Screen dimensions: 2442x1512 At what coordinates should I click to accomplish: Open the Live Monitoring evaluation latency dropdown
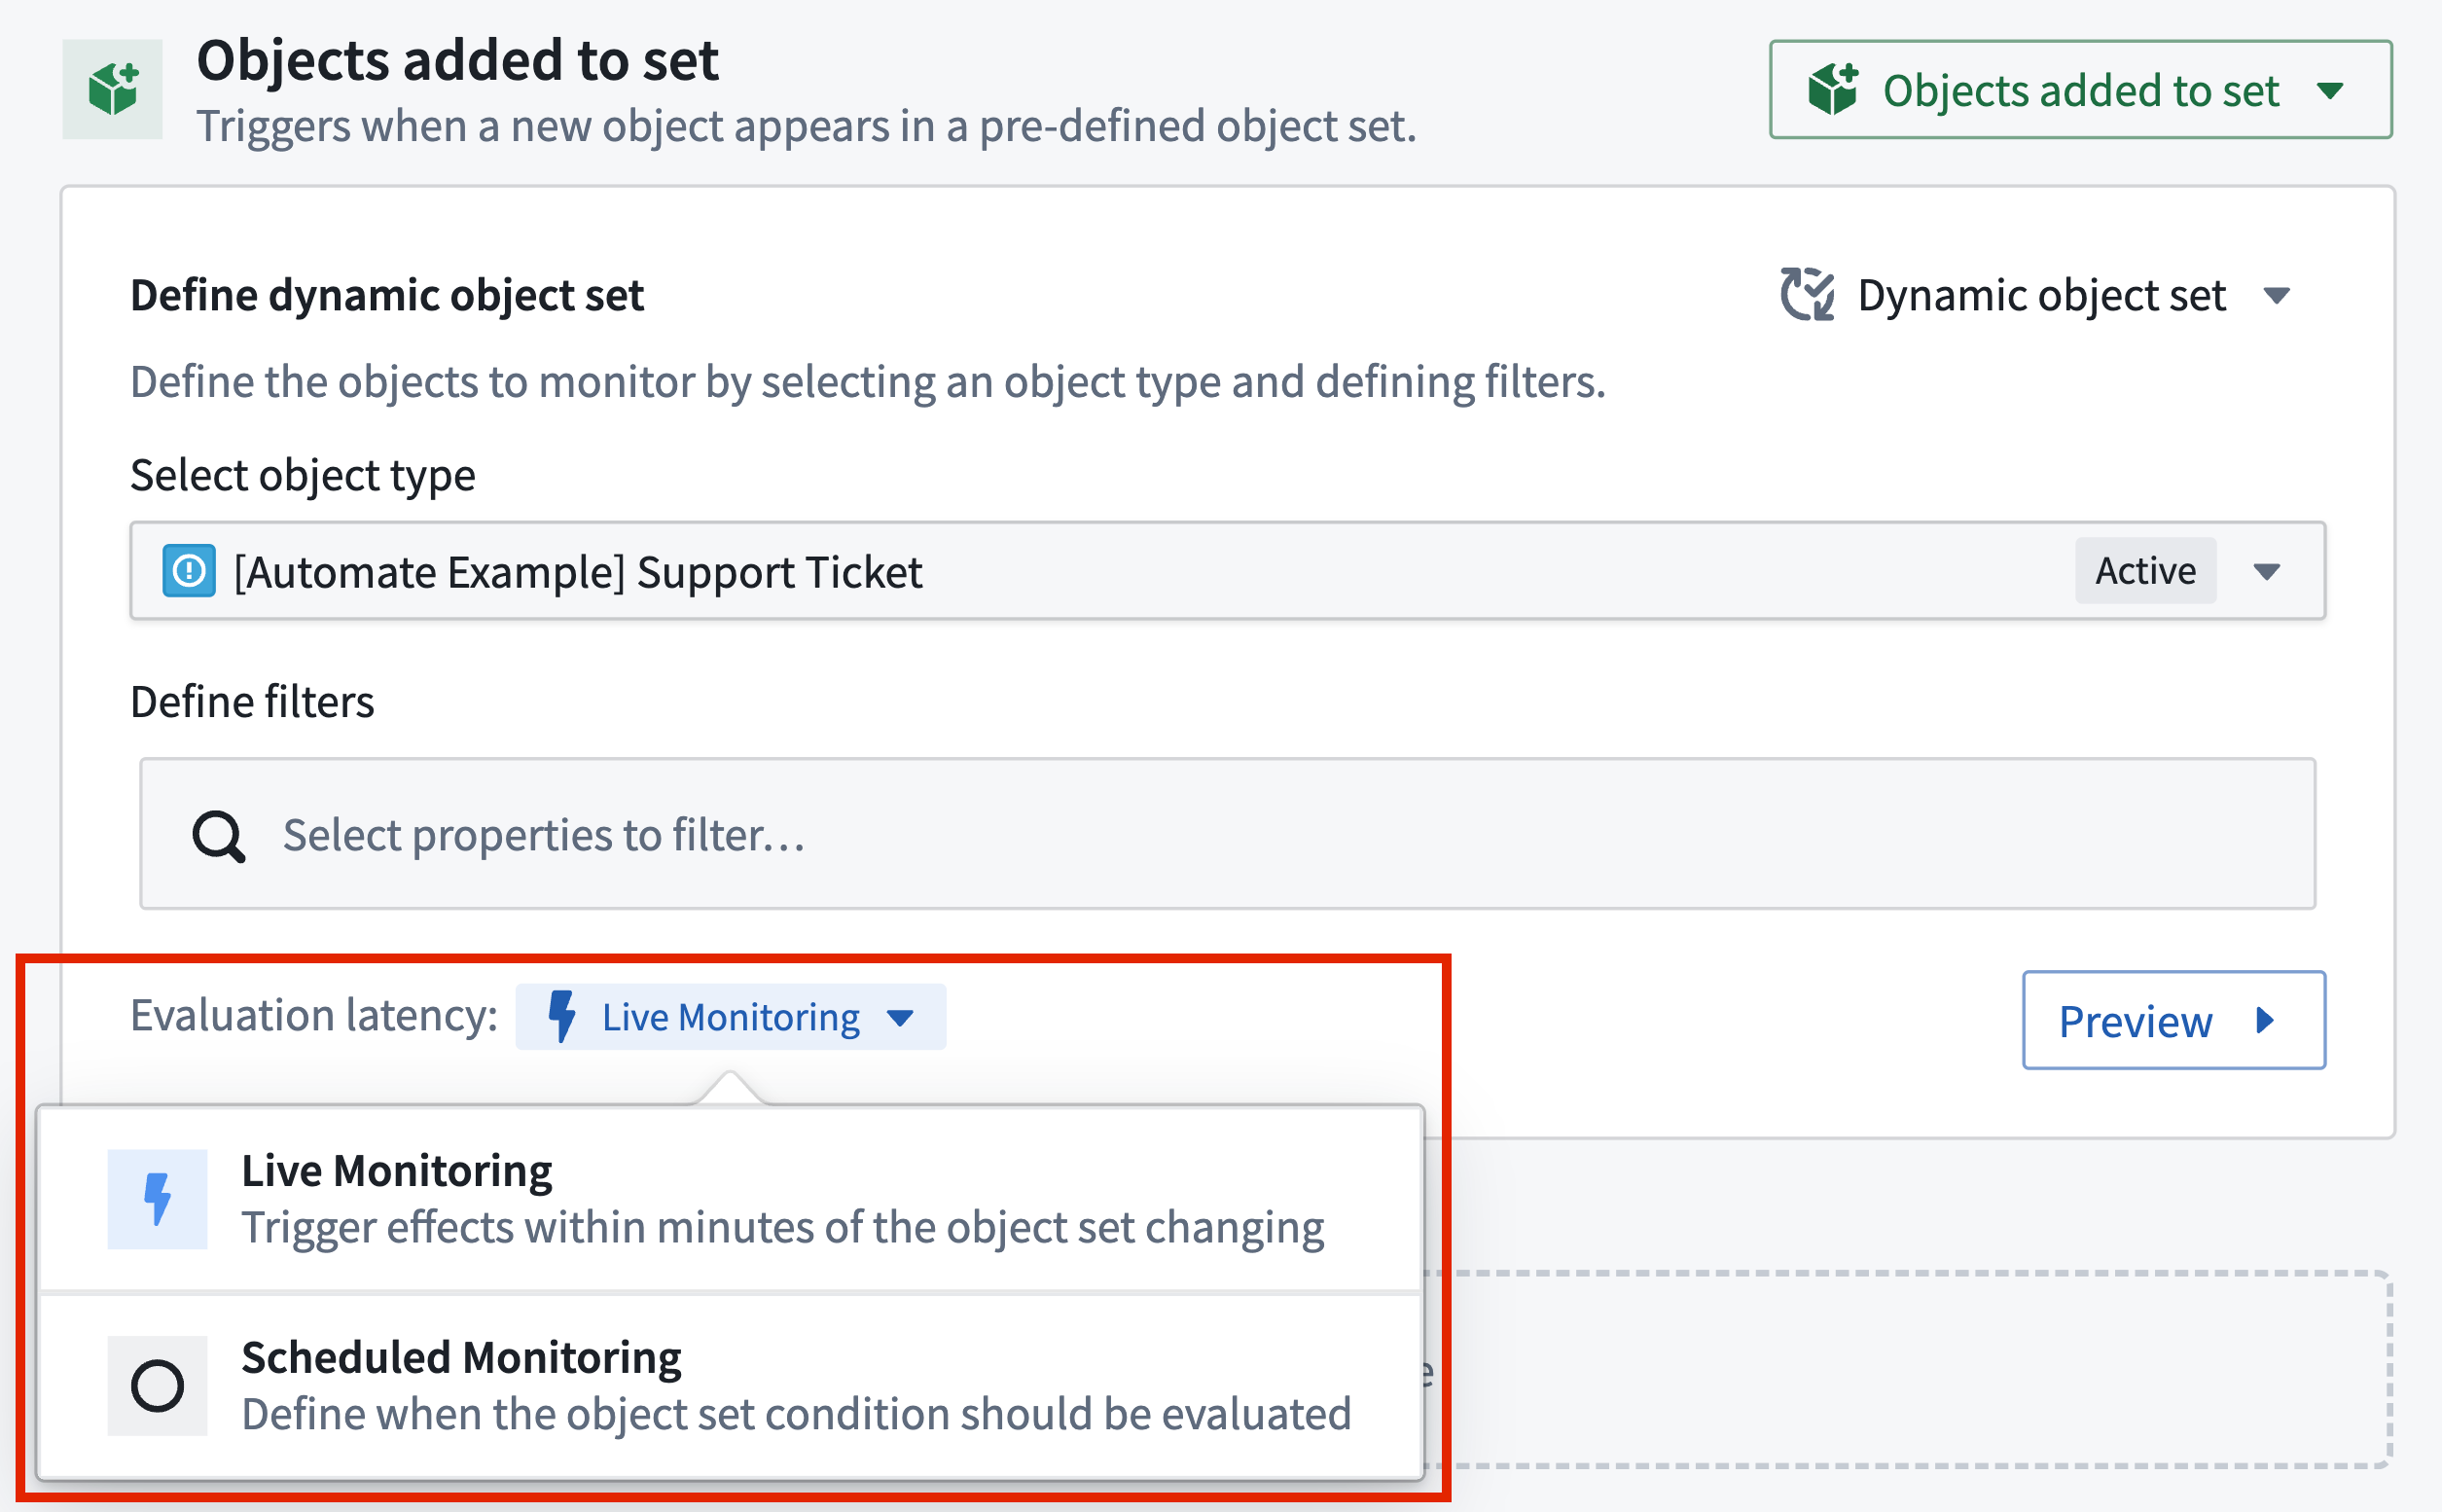(x=730, y=1017)
